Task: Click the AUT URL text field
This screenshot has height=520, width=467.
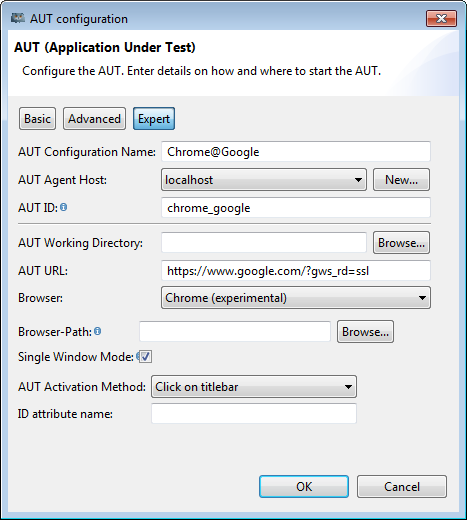Action: (296, 271)
